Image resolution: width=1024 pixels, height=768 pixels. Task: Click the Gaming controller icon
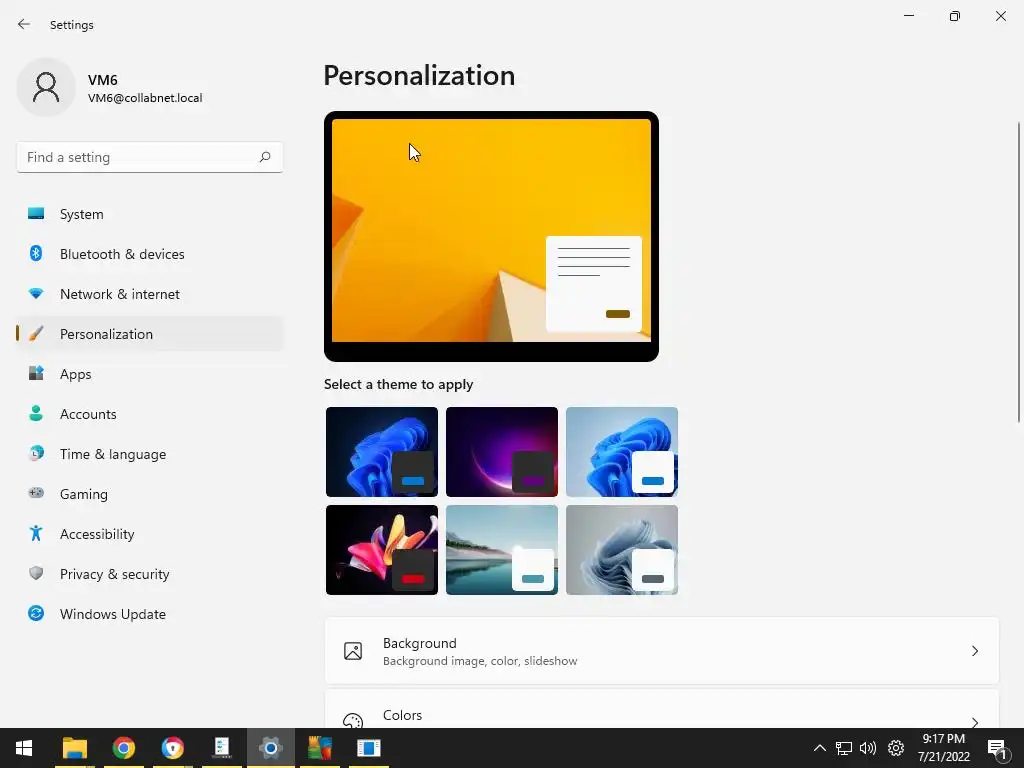point(36,494)
